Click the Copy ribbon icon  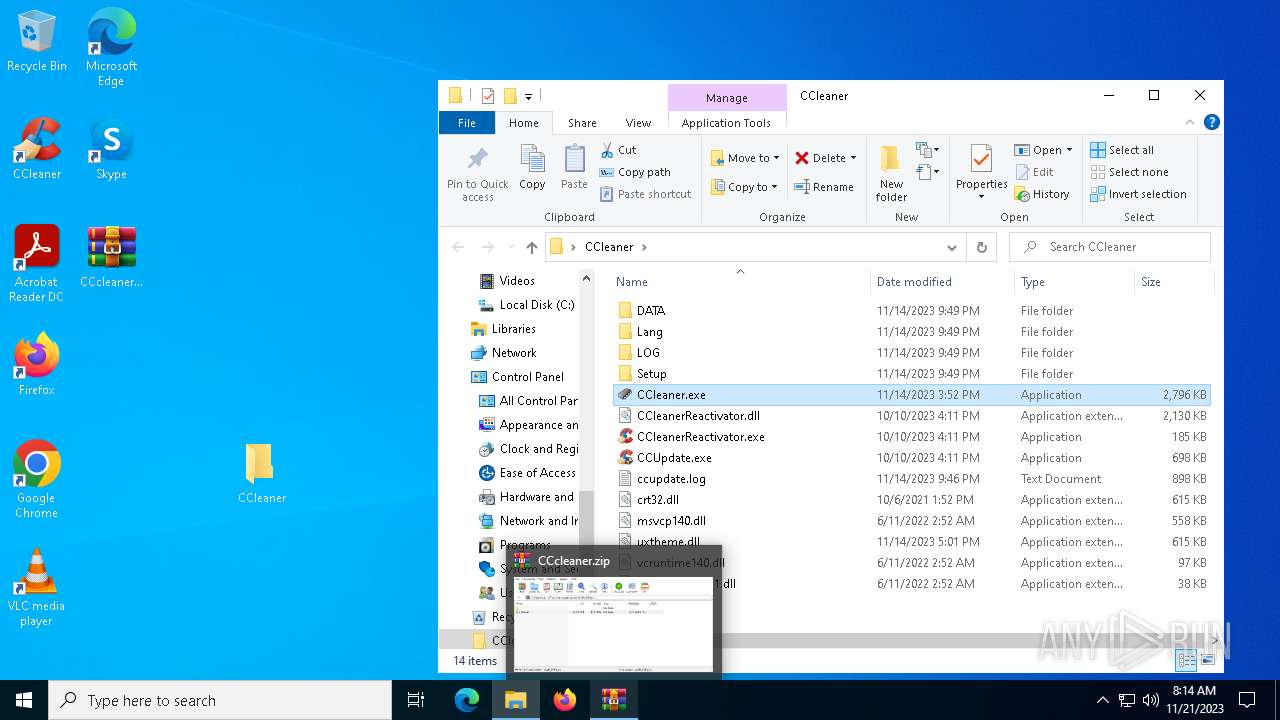[x=532, y=167]
